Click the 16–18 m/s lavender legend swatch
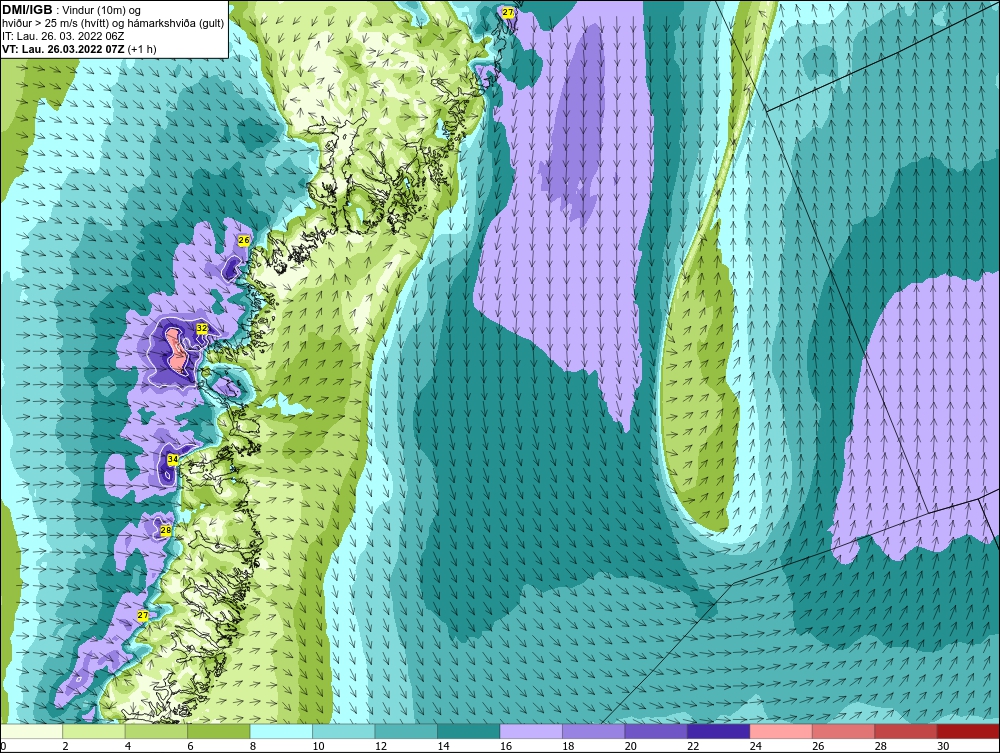Viewport: 1000px width, 753px height. click(531, 731)
